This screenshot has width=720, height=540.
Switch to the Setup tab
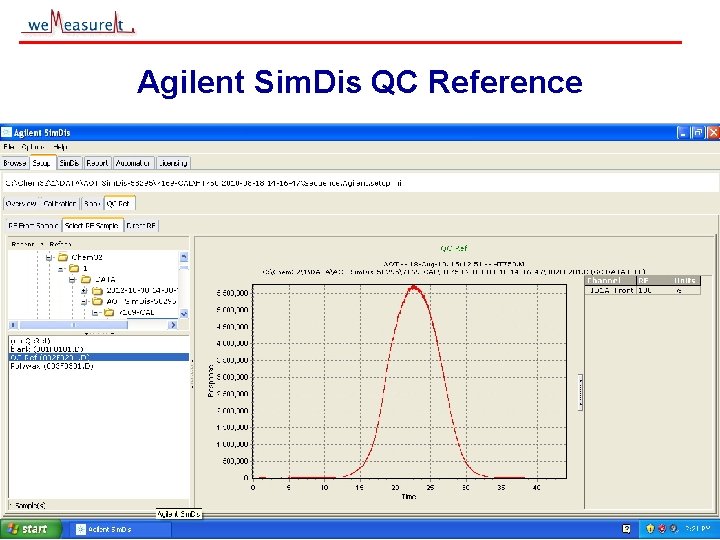coord(42,163)
